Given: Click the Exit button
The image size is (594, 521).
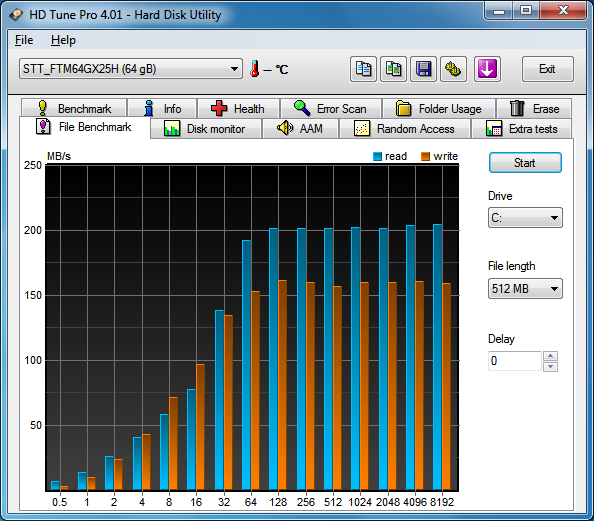Looking at the screenshot, I should click(547, 69).
